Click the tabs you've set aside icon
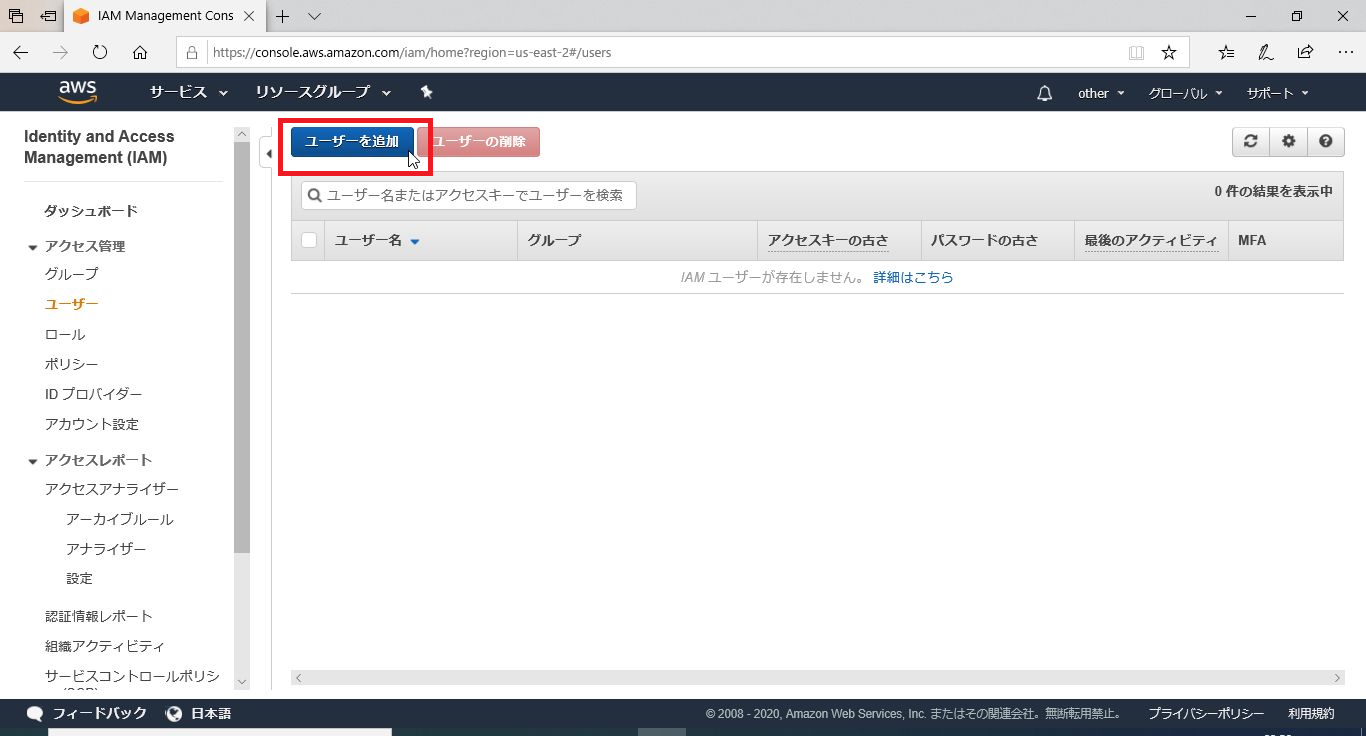 point(16,16)
